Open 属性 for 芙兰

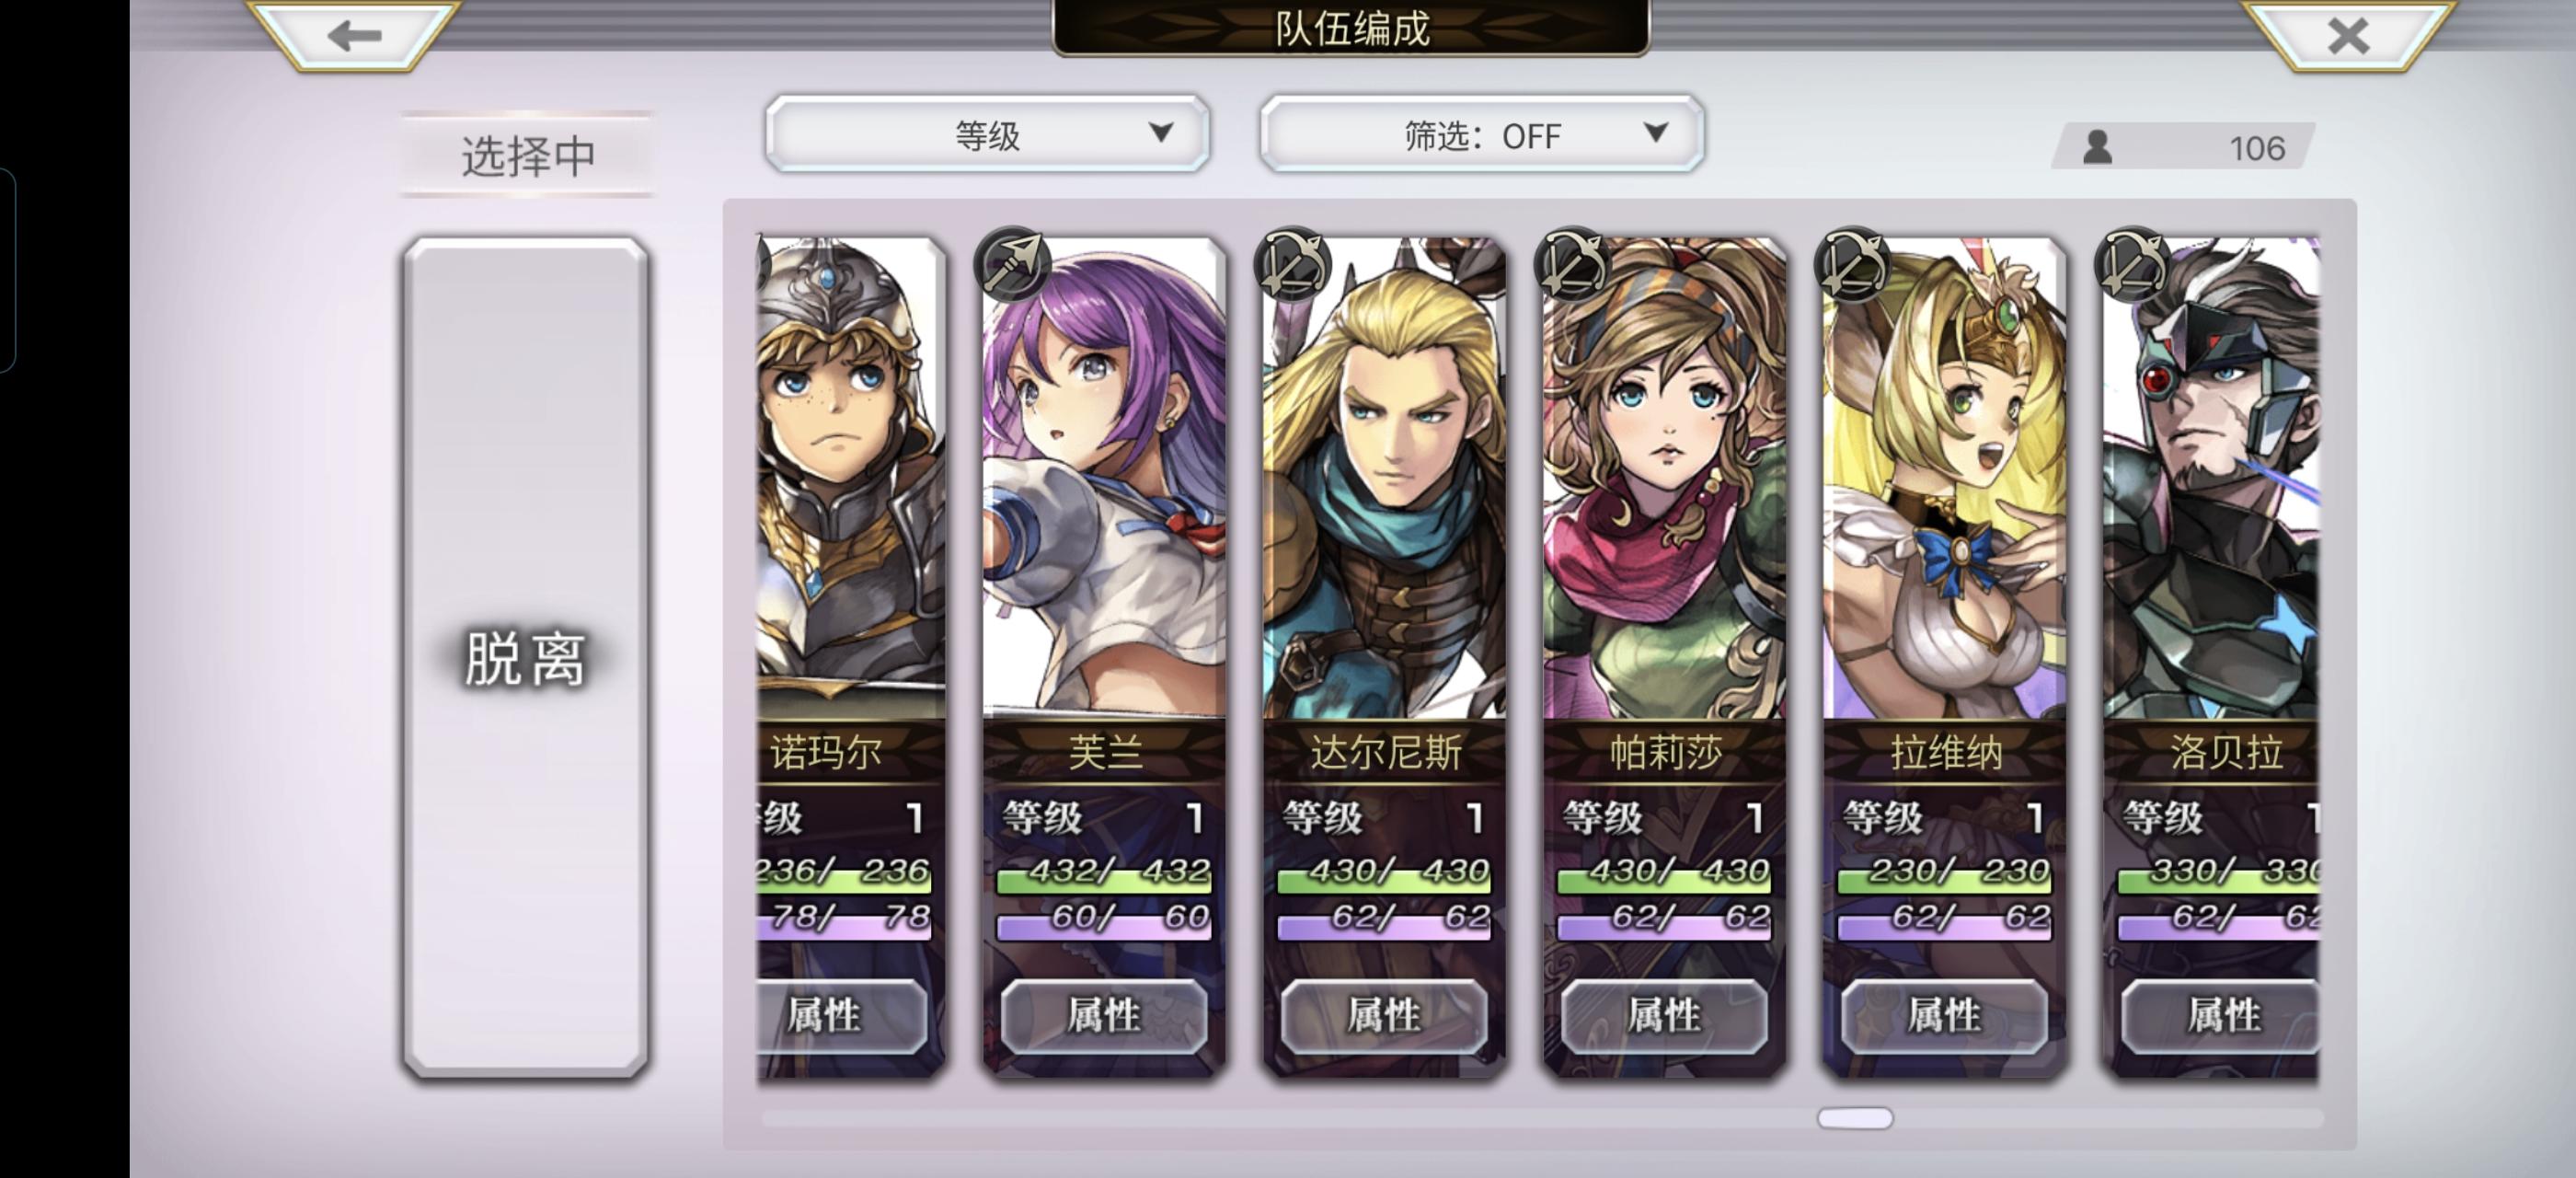coord(1104,1016)
